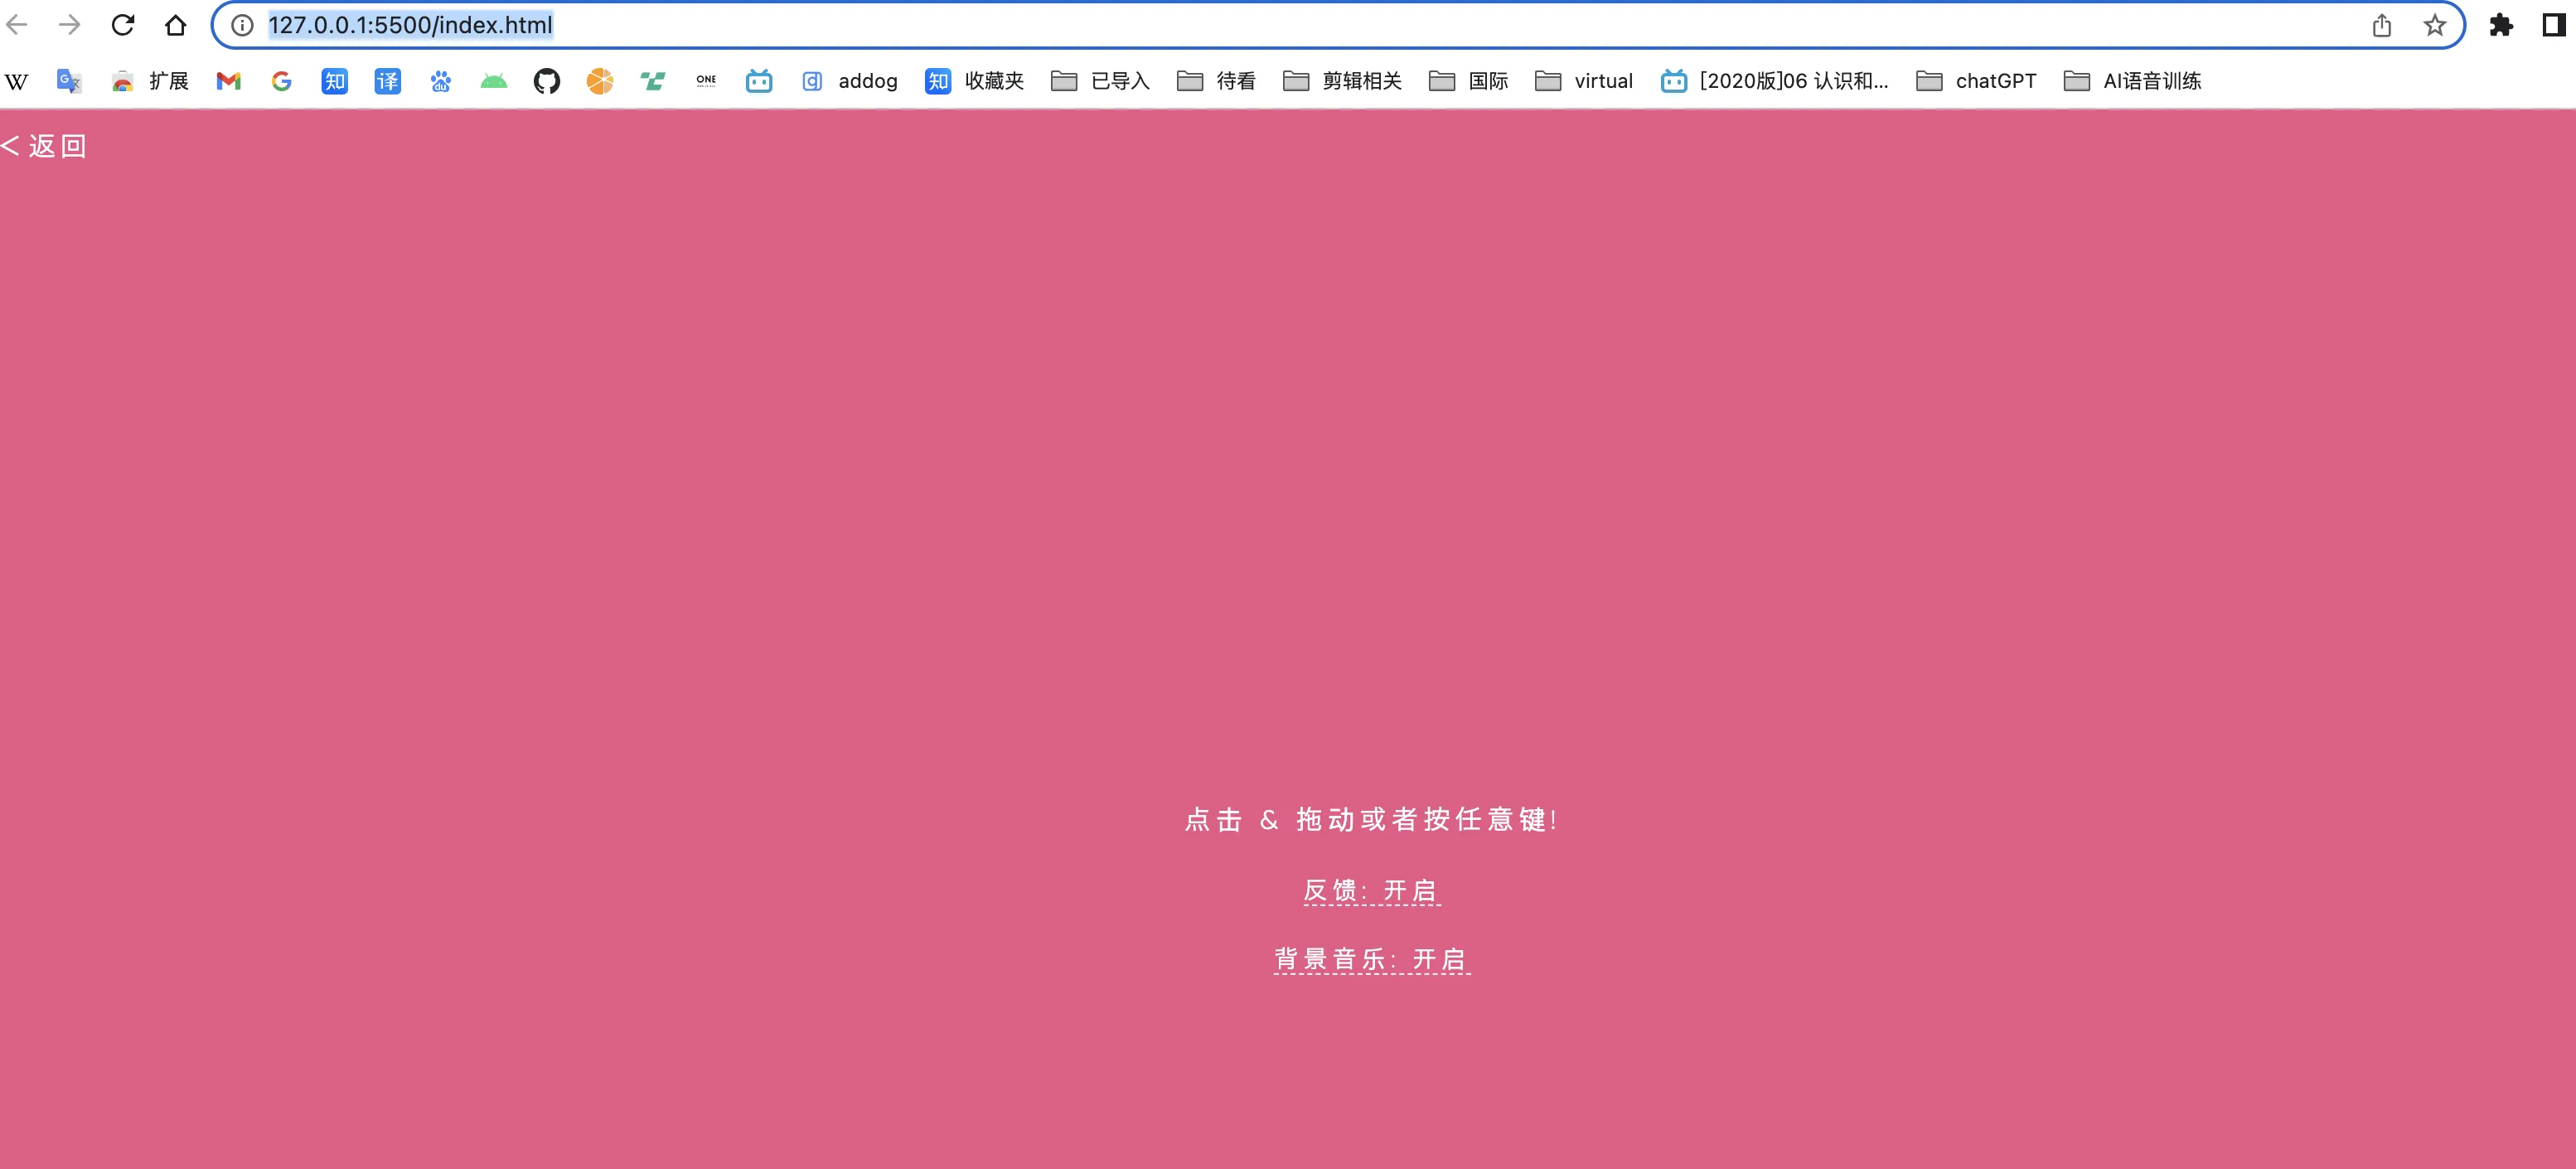Viewport: 2576px width, 1169px height.
Task: View site information icon in address bar
Action: pyautogui.click(x=242, y=25)
